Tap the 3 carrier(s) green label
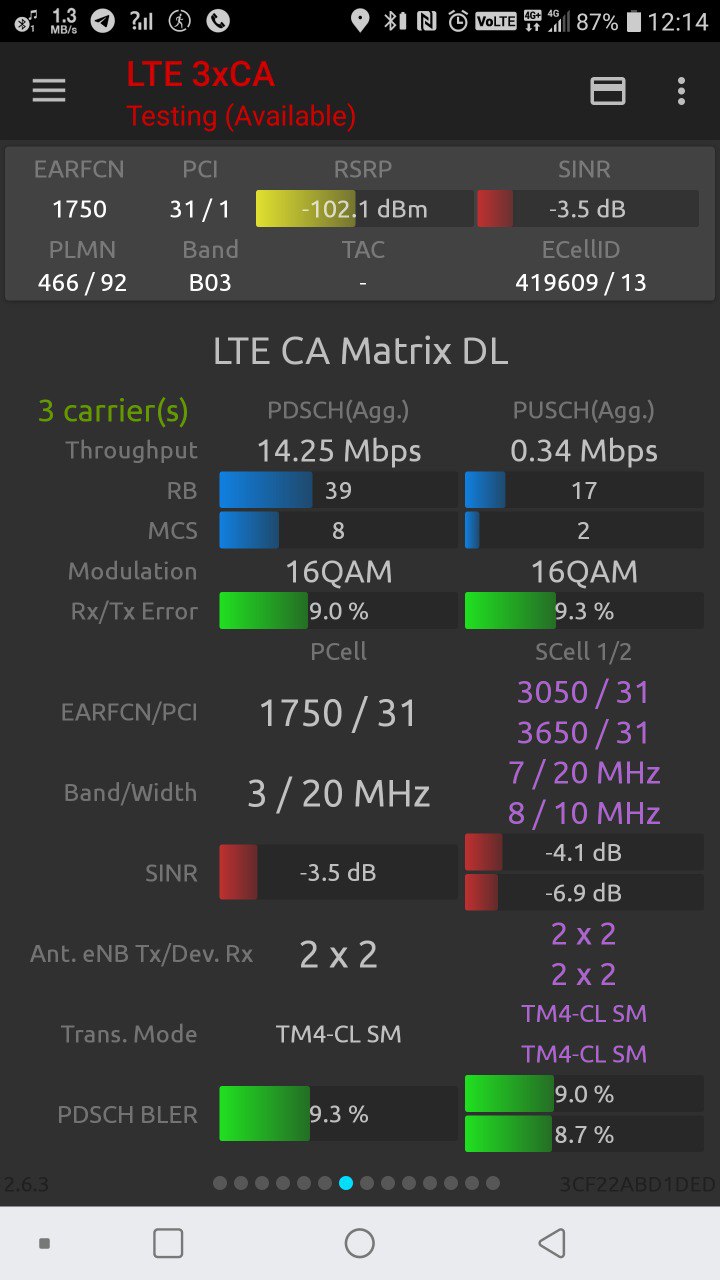This screenshot has width=720, height=1280. [x=113, y=411]
